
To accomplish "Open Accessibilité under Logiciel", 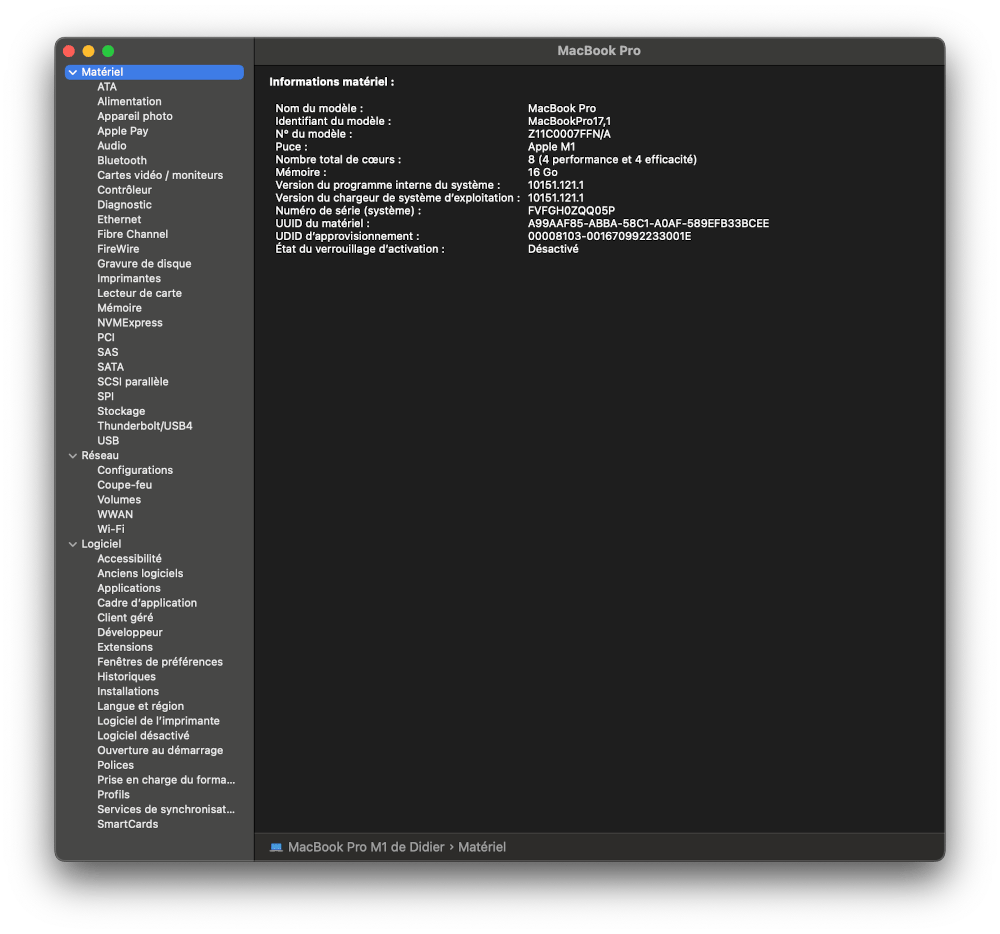I will point(129,559).
